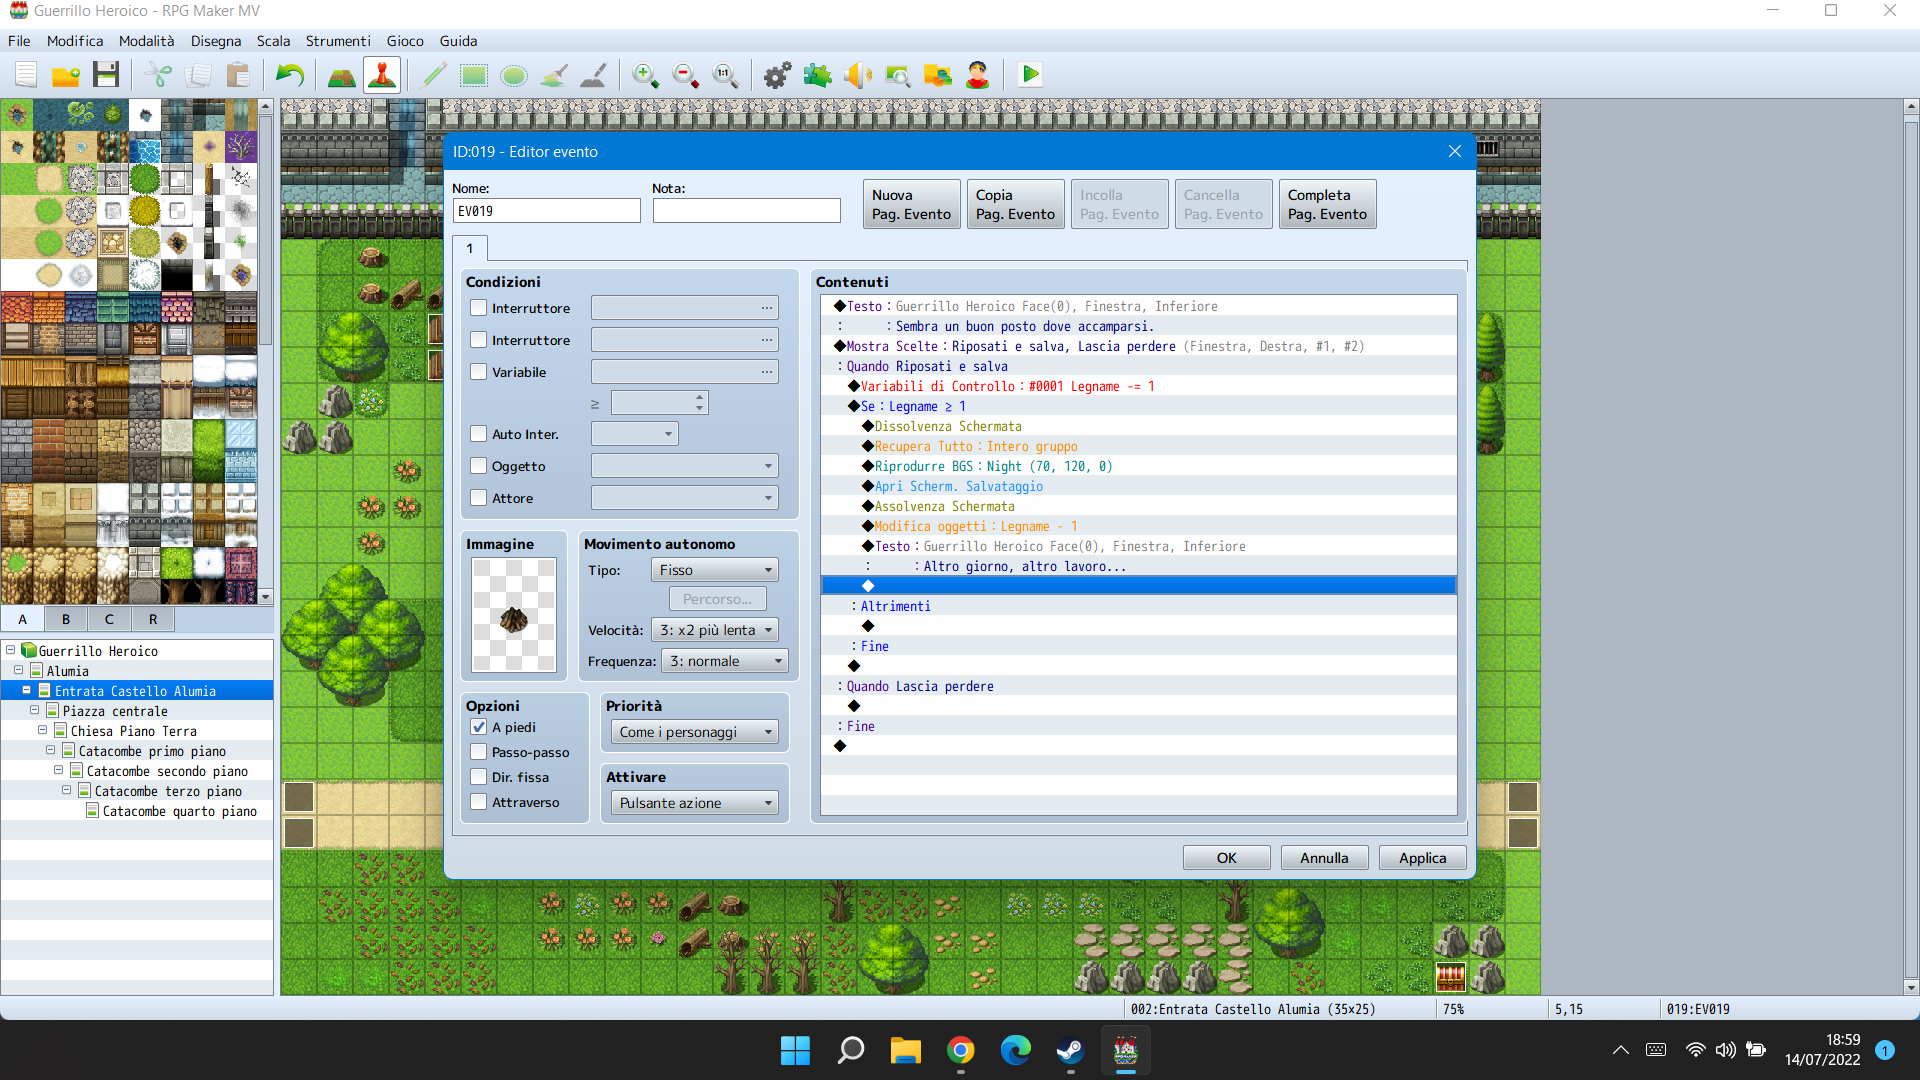Open the Database gear icon

[777, 75]
